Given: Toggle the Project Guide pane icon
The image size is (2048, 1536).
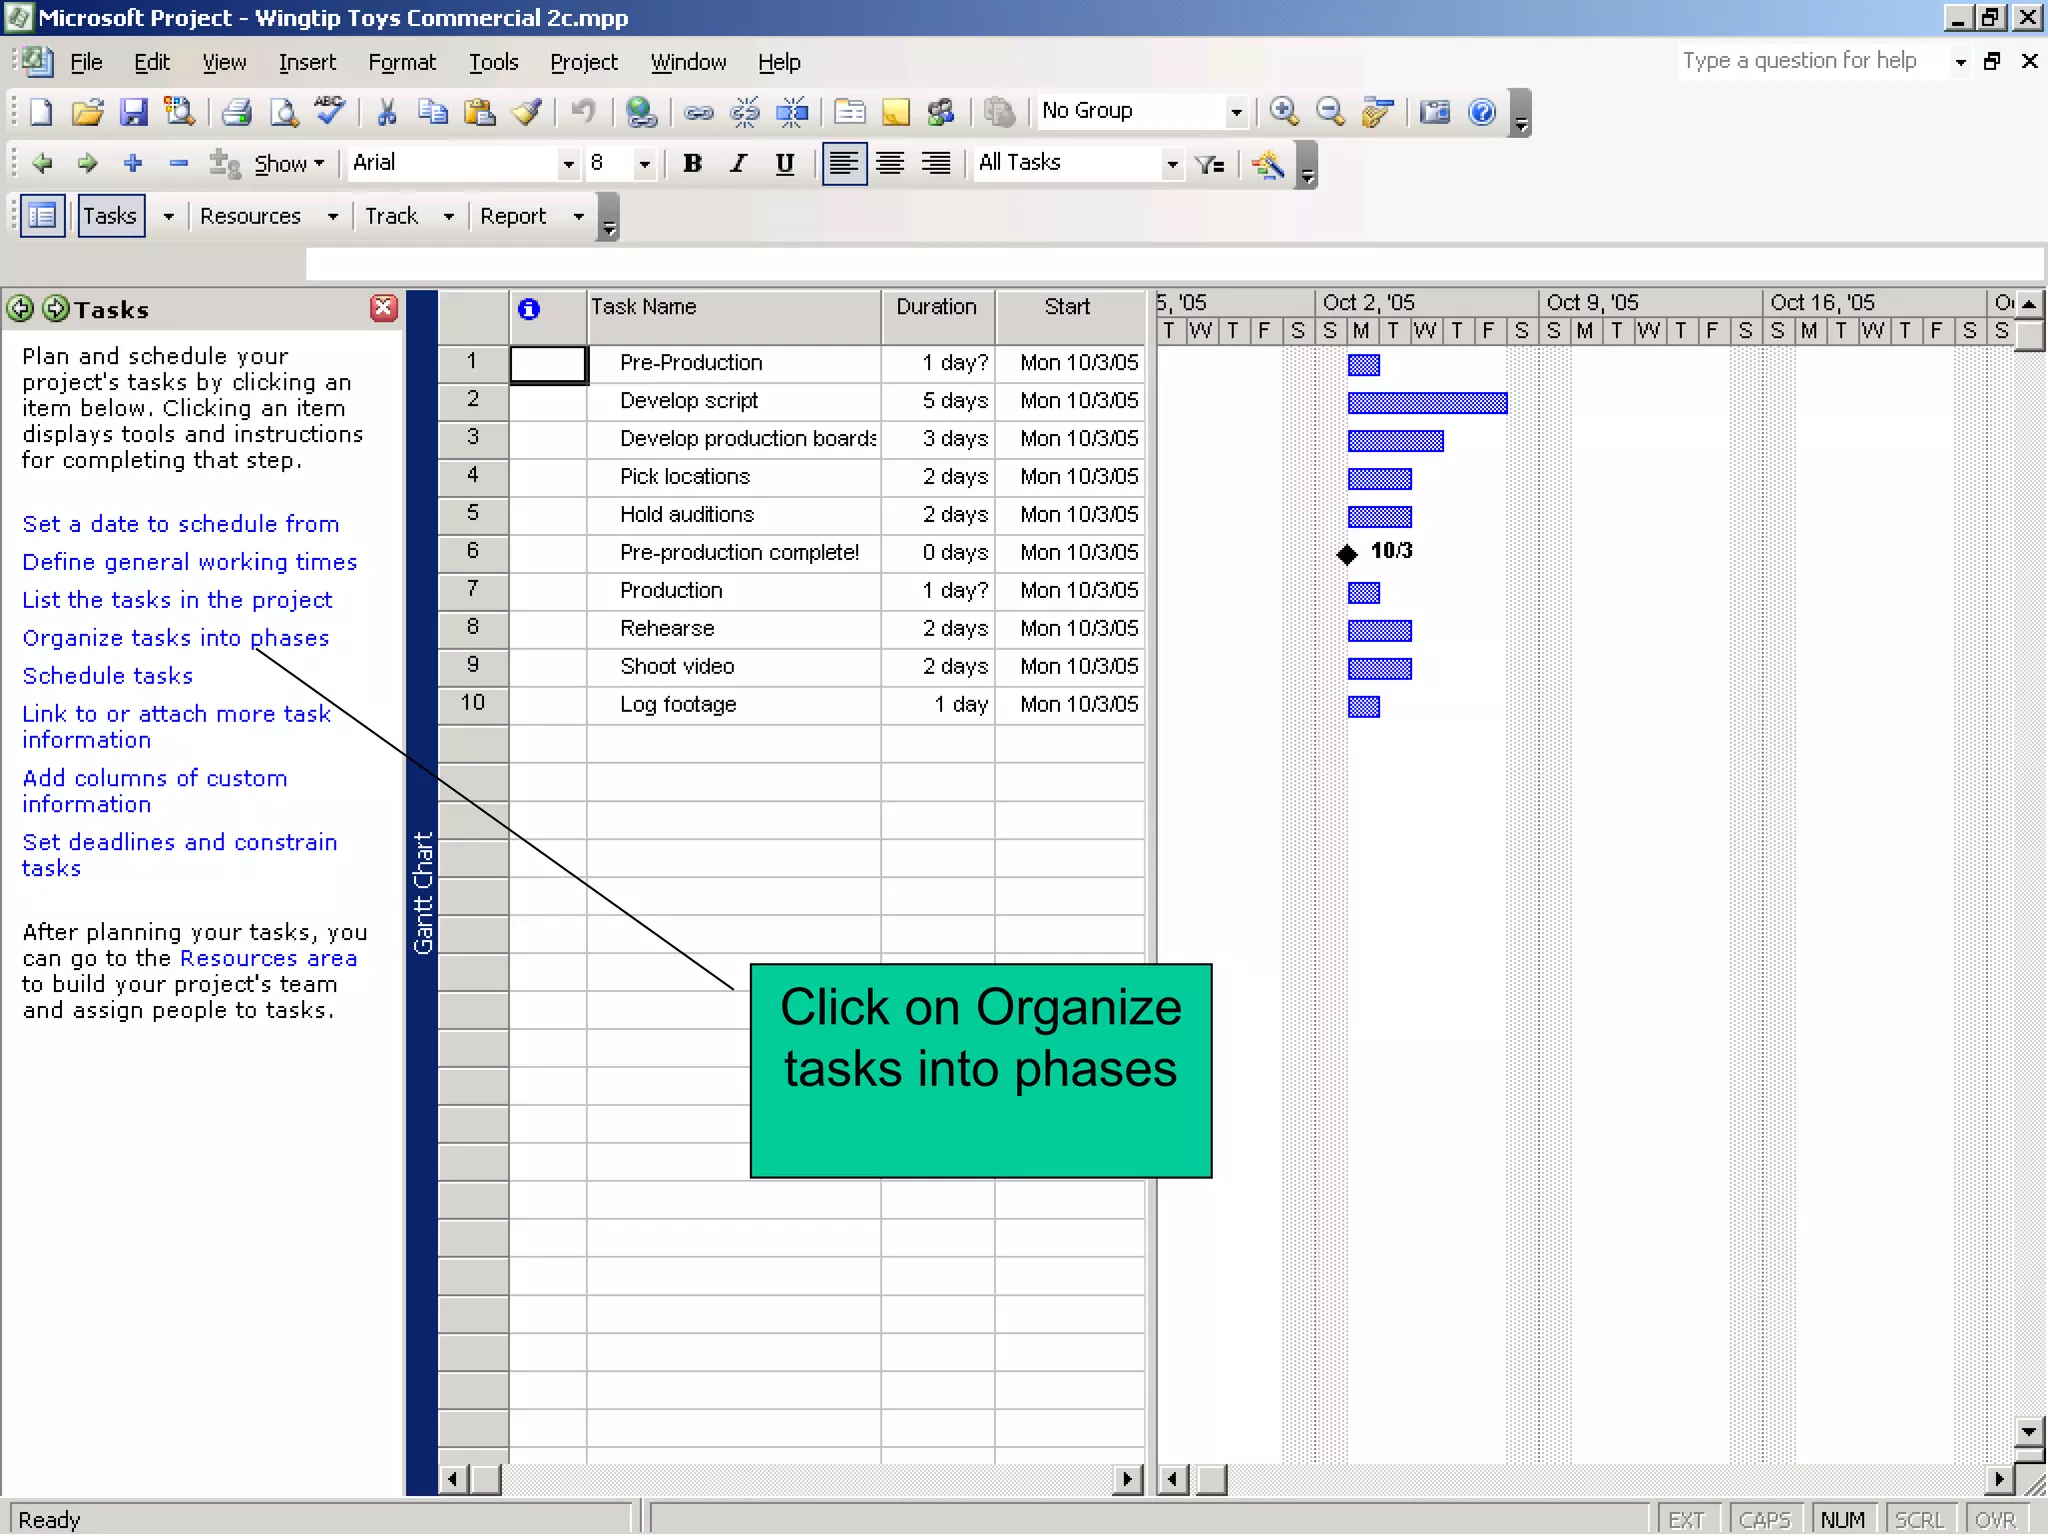Looking at the screenshot, I should (x=42, y=216).
